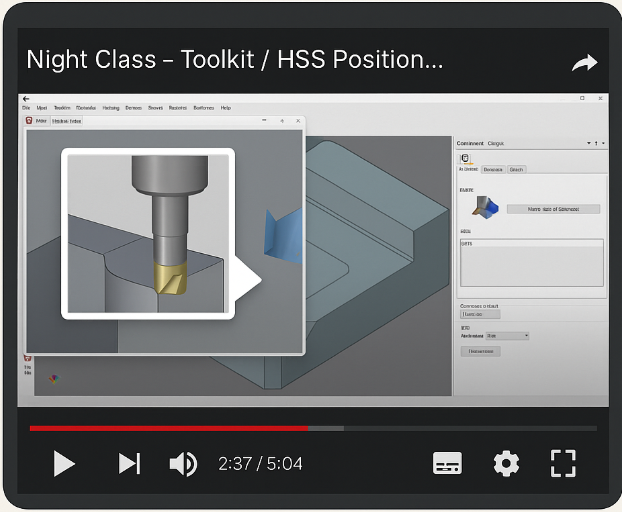
Task: Select second tab in right panel
Action: pyautogui.click(x=493, y=169)
